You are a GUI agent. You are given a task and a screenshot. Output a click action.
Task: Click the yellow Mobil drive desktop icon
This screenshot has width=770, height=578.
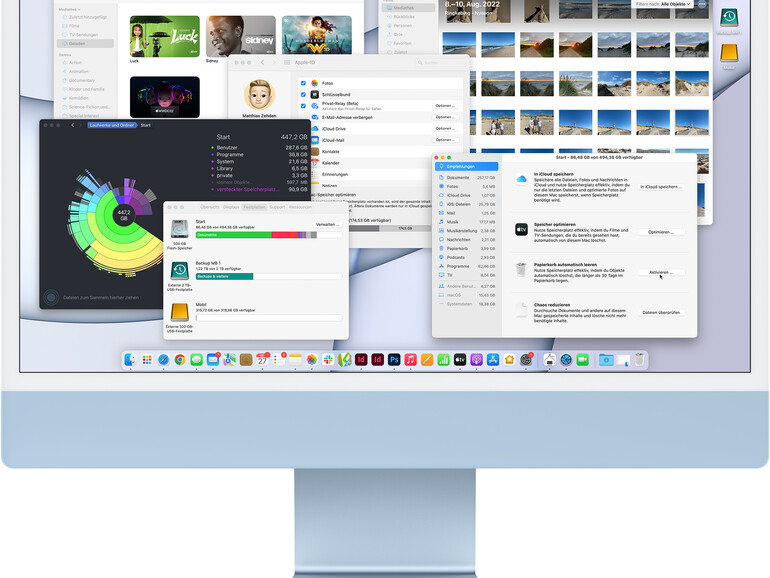tap(729, 53)
